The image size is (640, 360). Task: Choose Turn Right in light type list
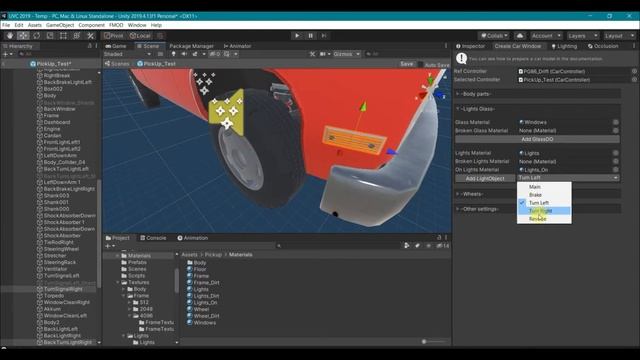[x=544, y=211]
